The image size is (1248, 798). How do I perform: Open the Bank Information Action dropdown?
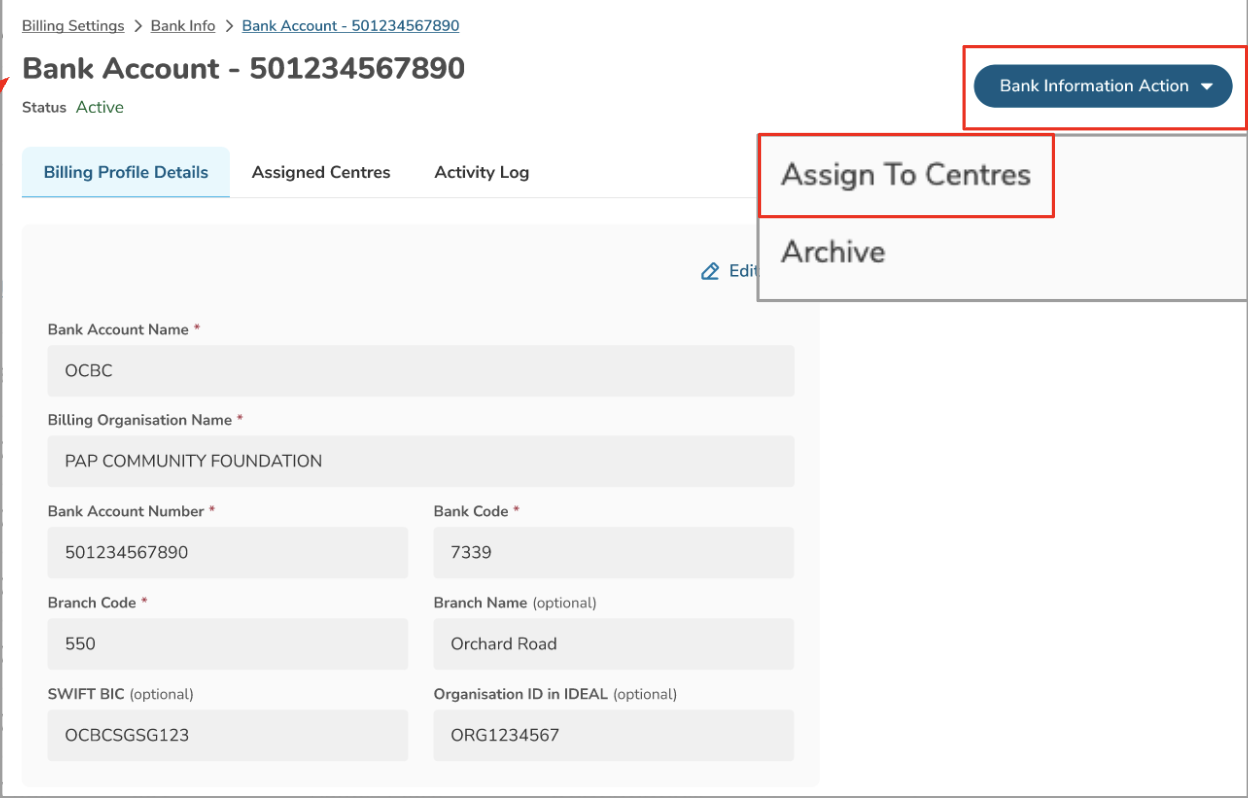1103,86
